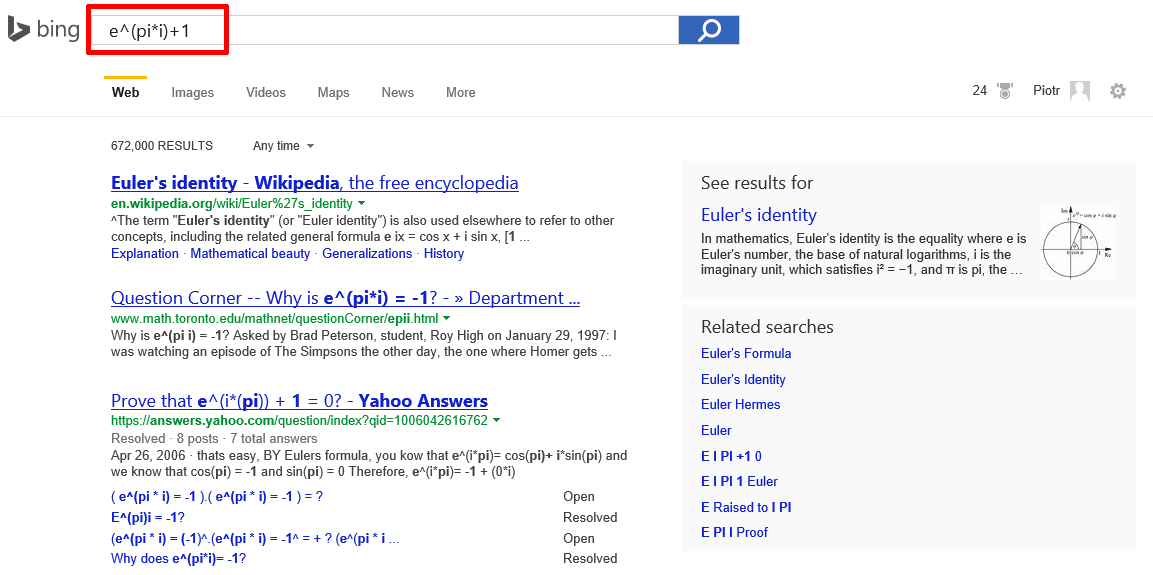Open 'Why does e^(pi*i)= -1?' link
1153x575 pixels.
178,559
